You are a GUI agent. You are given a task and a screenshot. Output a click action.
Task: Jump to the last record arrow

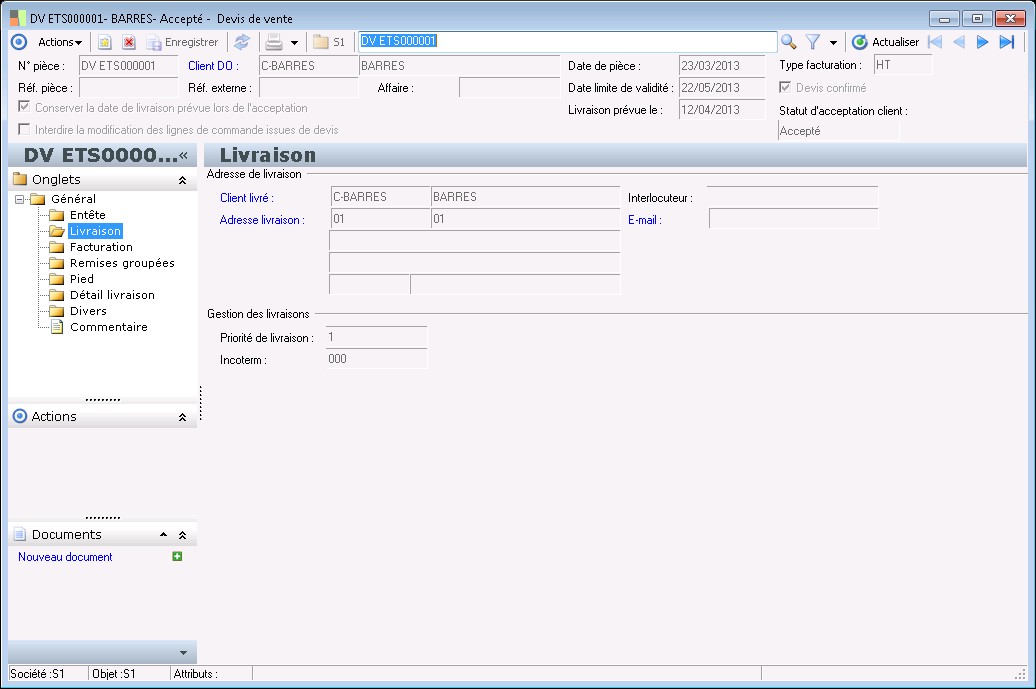pos(1006,42)
